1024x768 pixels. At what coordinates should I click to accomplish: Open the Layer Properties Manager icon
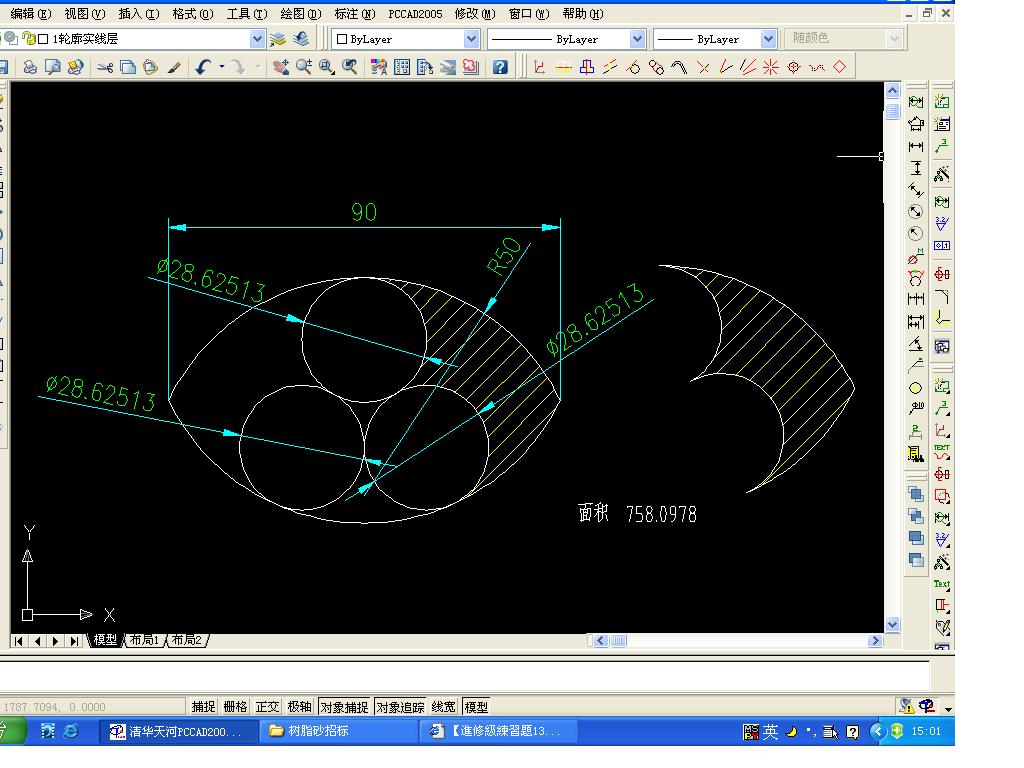point(278,39)
